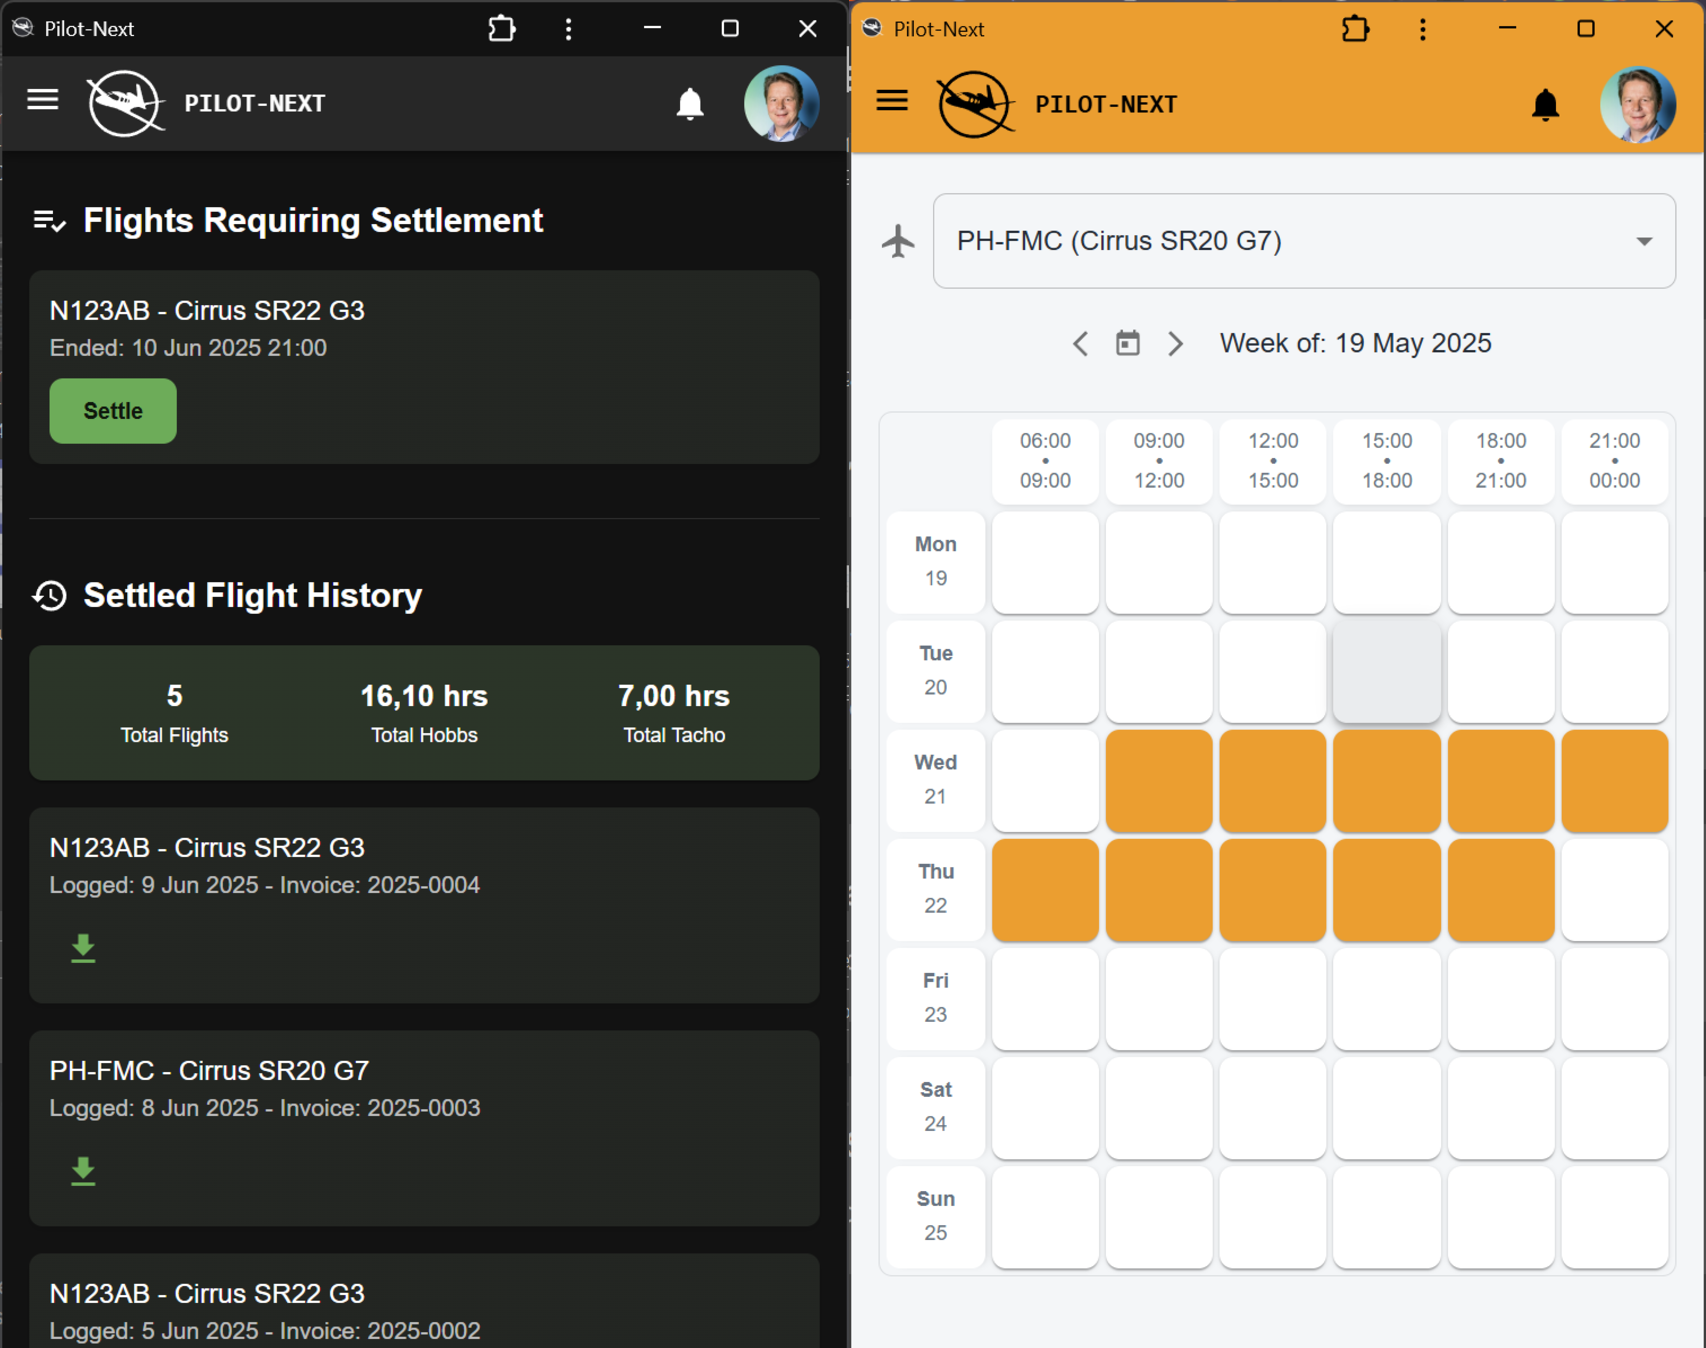Click the airplane icon beside the aircraft selector
This screenshot has height=1348, width=1706.
tap(898, 241)
